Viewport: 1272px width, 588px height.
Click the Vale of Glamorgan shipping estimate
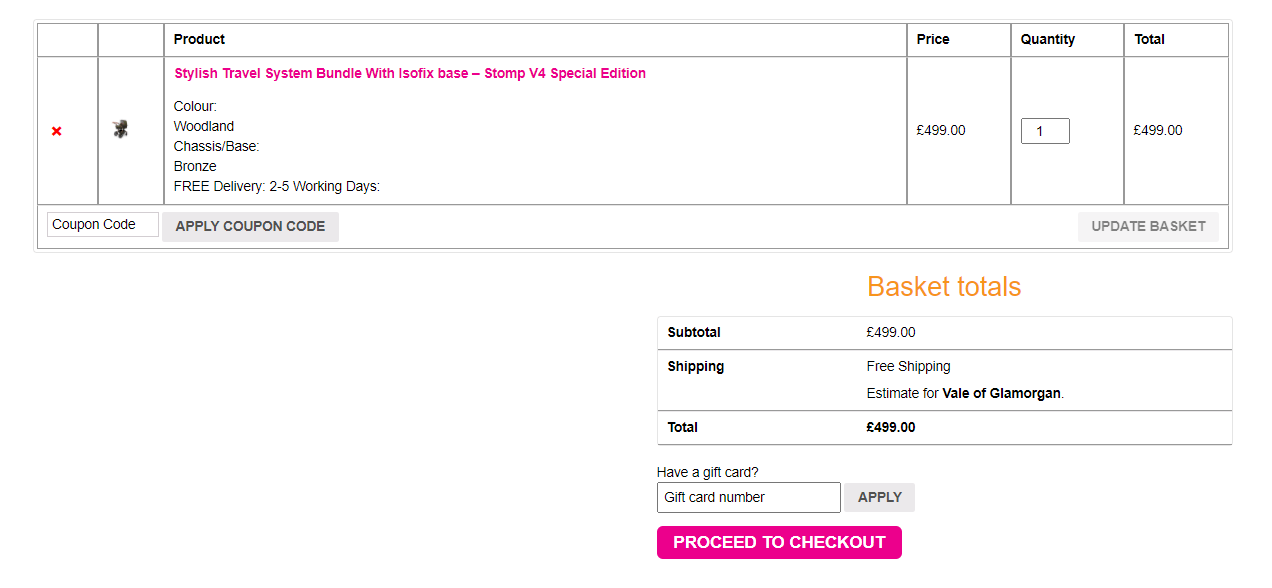pyautogui.click(x=1001, y=393)
